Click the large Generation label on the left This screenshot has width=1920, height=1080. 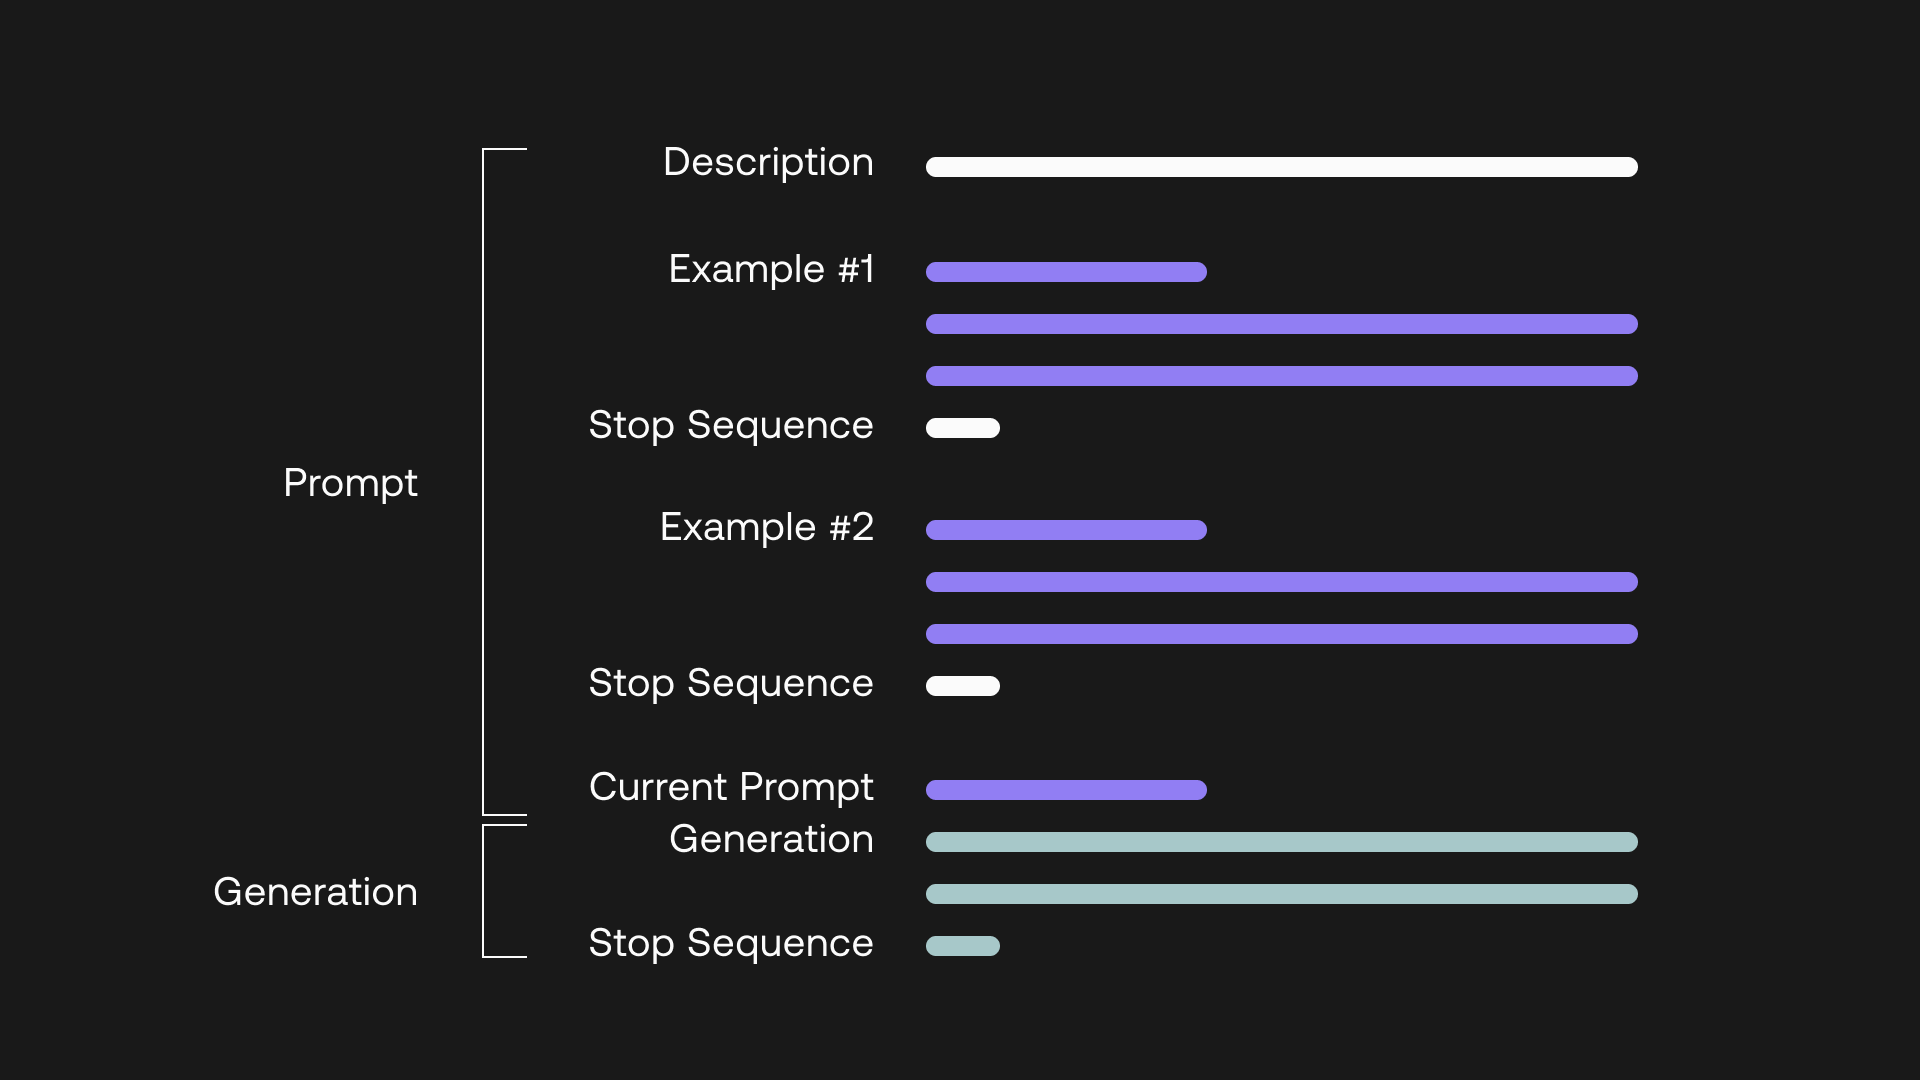point(315,892)
